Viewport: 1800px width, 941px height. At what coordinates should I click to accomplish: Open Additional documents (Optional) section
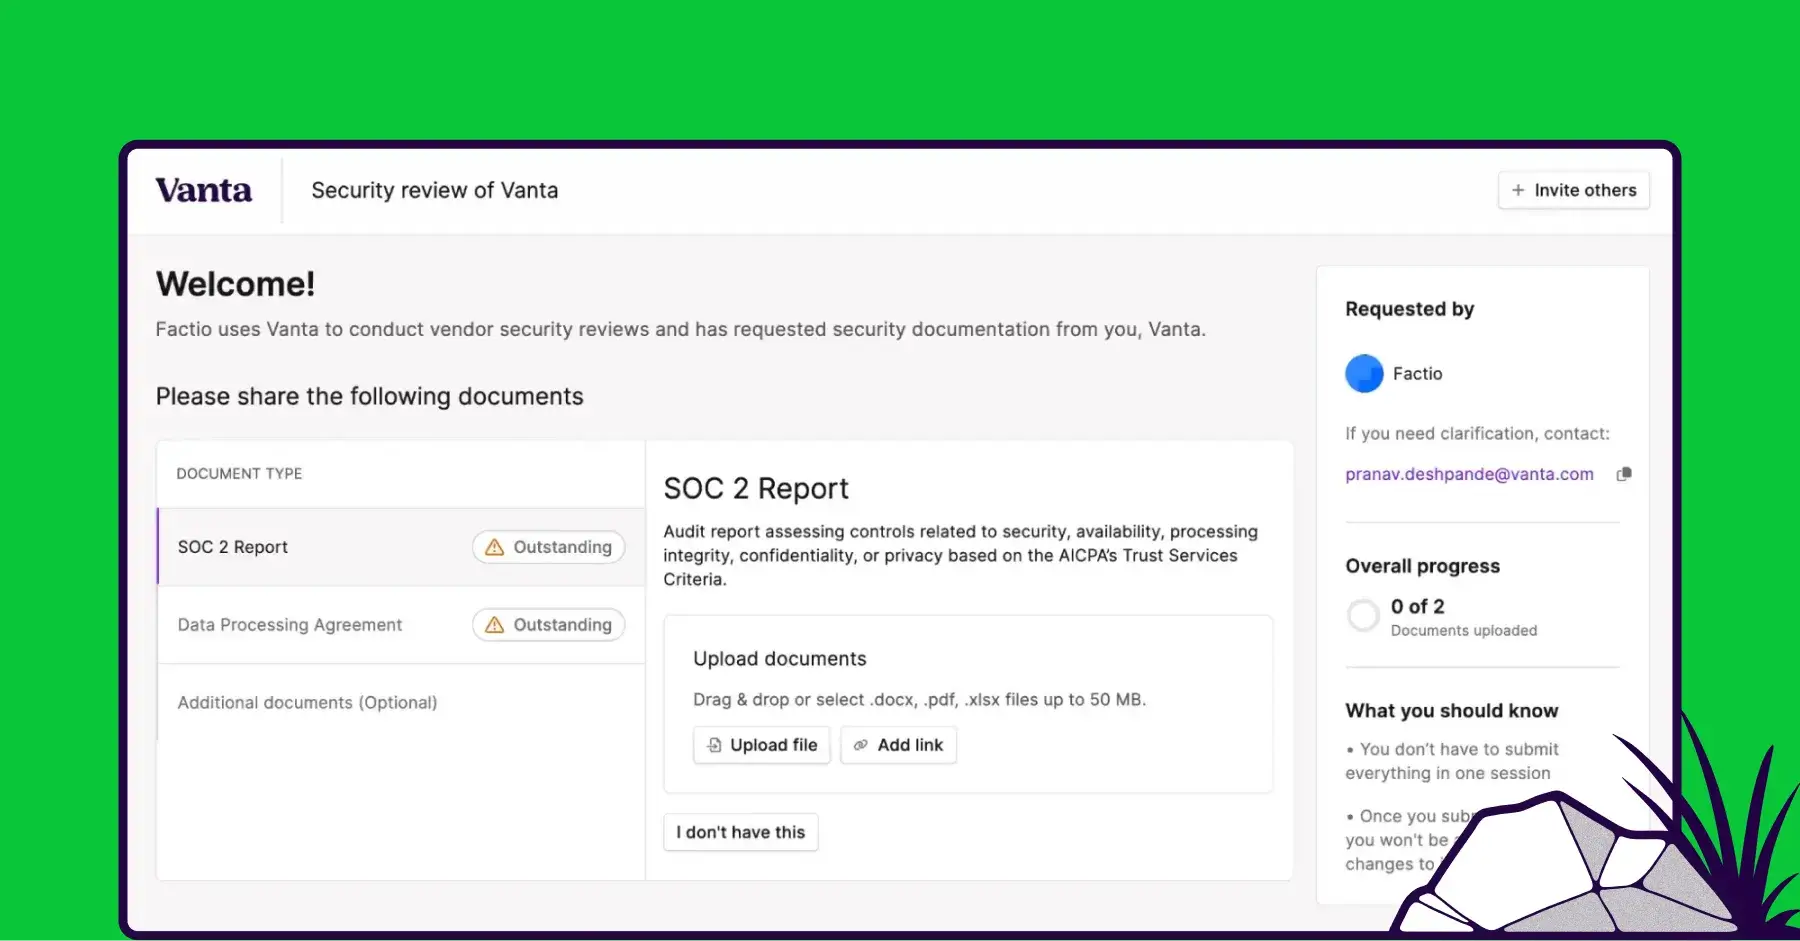click(x=307, y=702)
